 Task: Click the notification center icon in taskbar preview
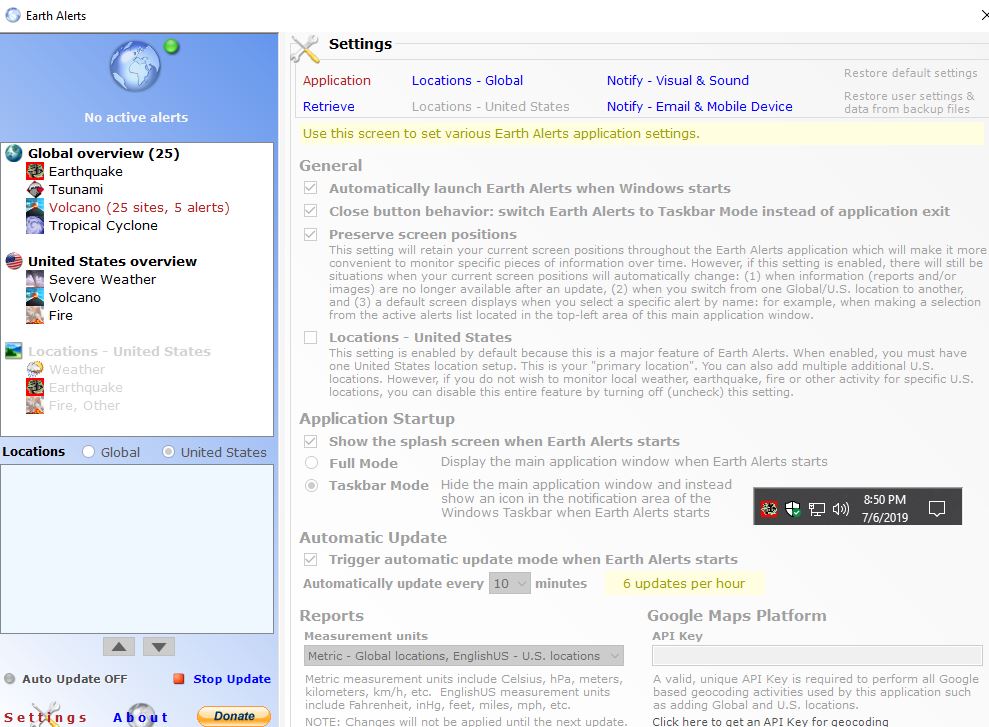937,508
